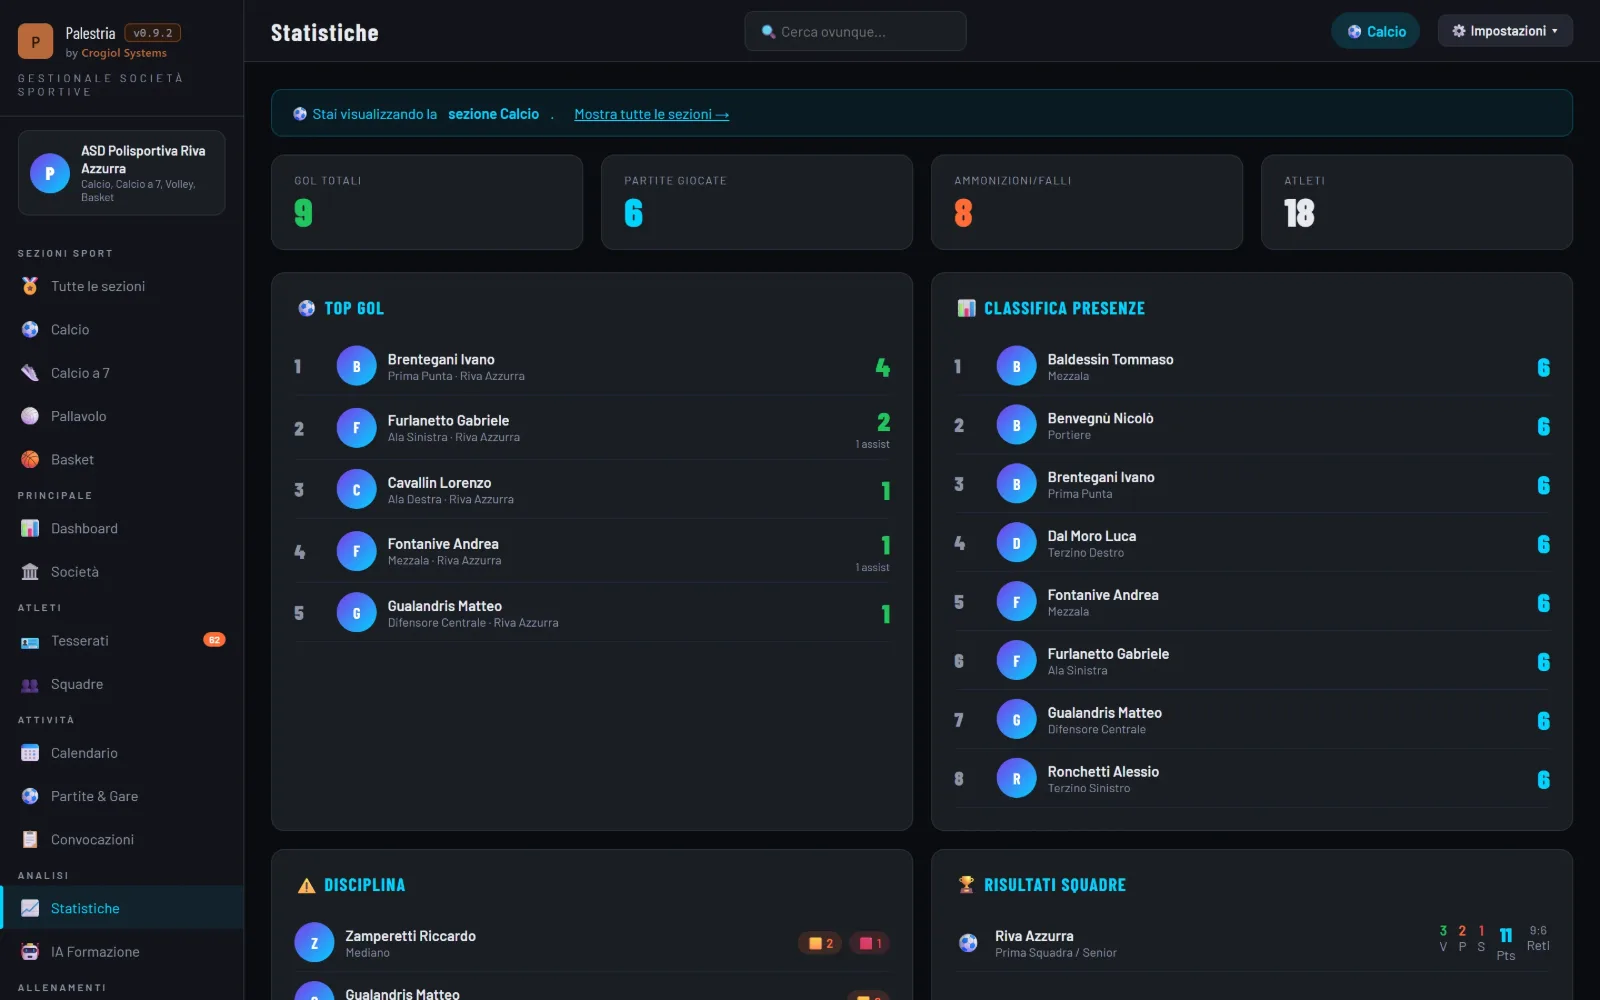The width and height of the screenshot is (1600, 1000).
Task: Open Tutte le sezioni medal icon
Action: [x=30, y=286]
